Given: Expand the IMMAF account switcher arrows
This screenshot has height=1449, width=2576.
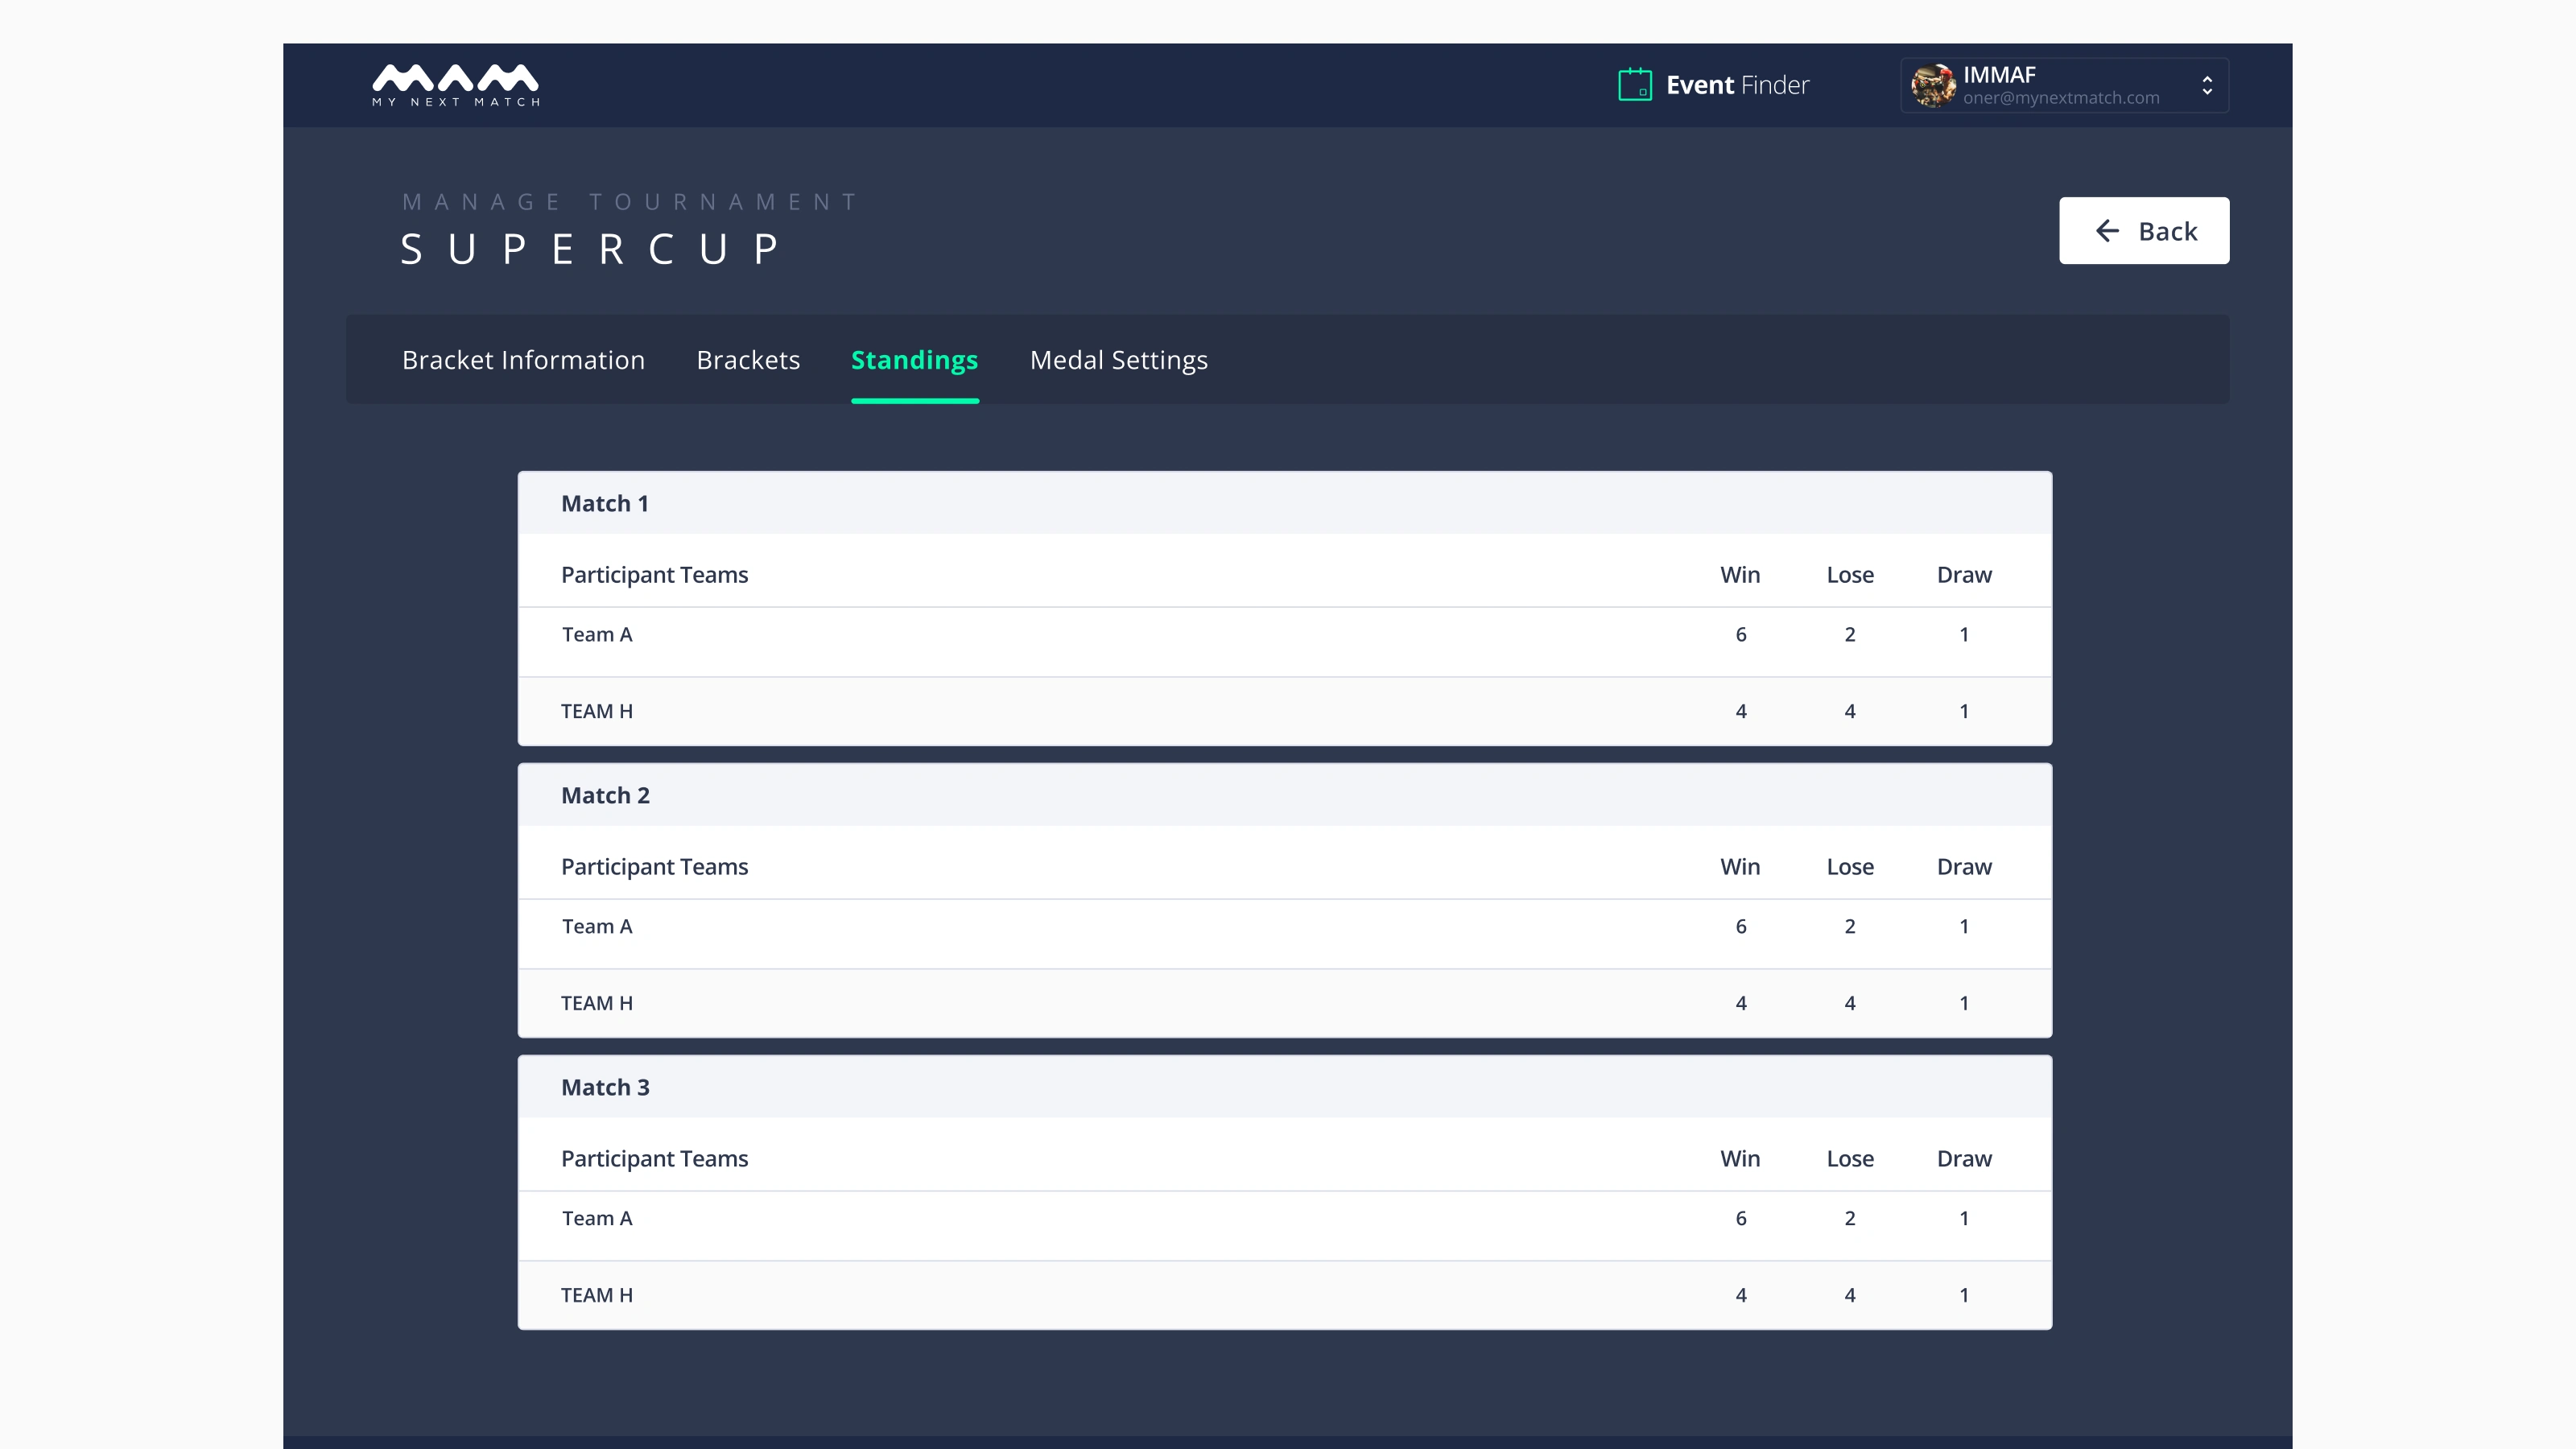Looking at the screenshot, I should [2207, 85].
